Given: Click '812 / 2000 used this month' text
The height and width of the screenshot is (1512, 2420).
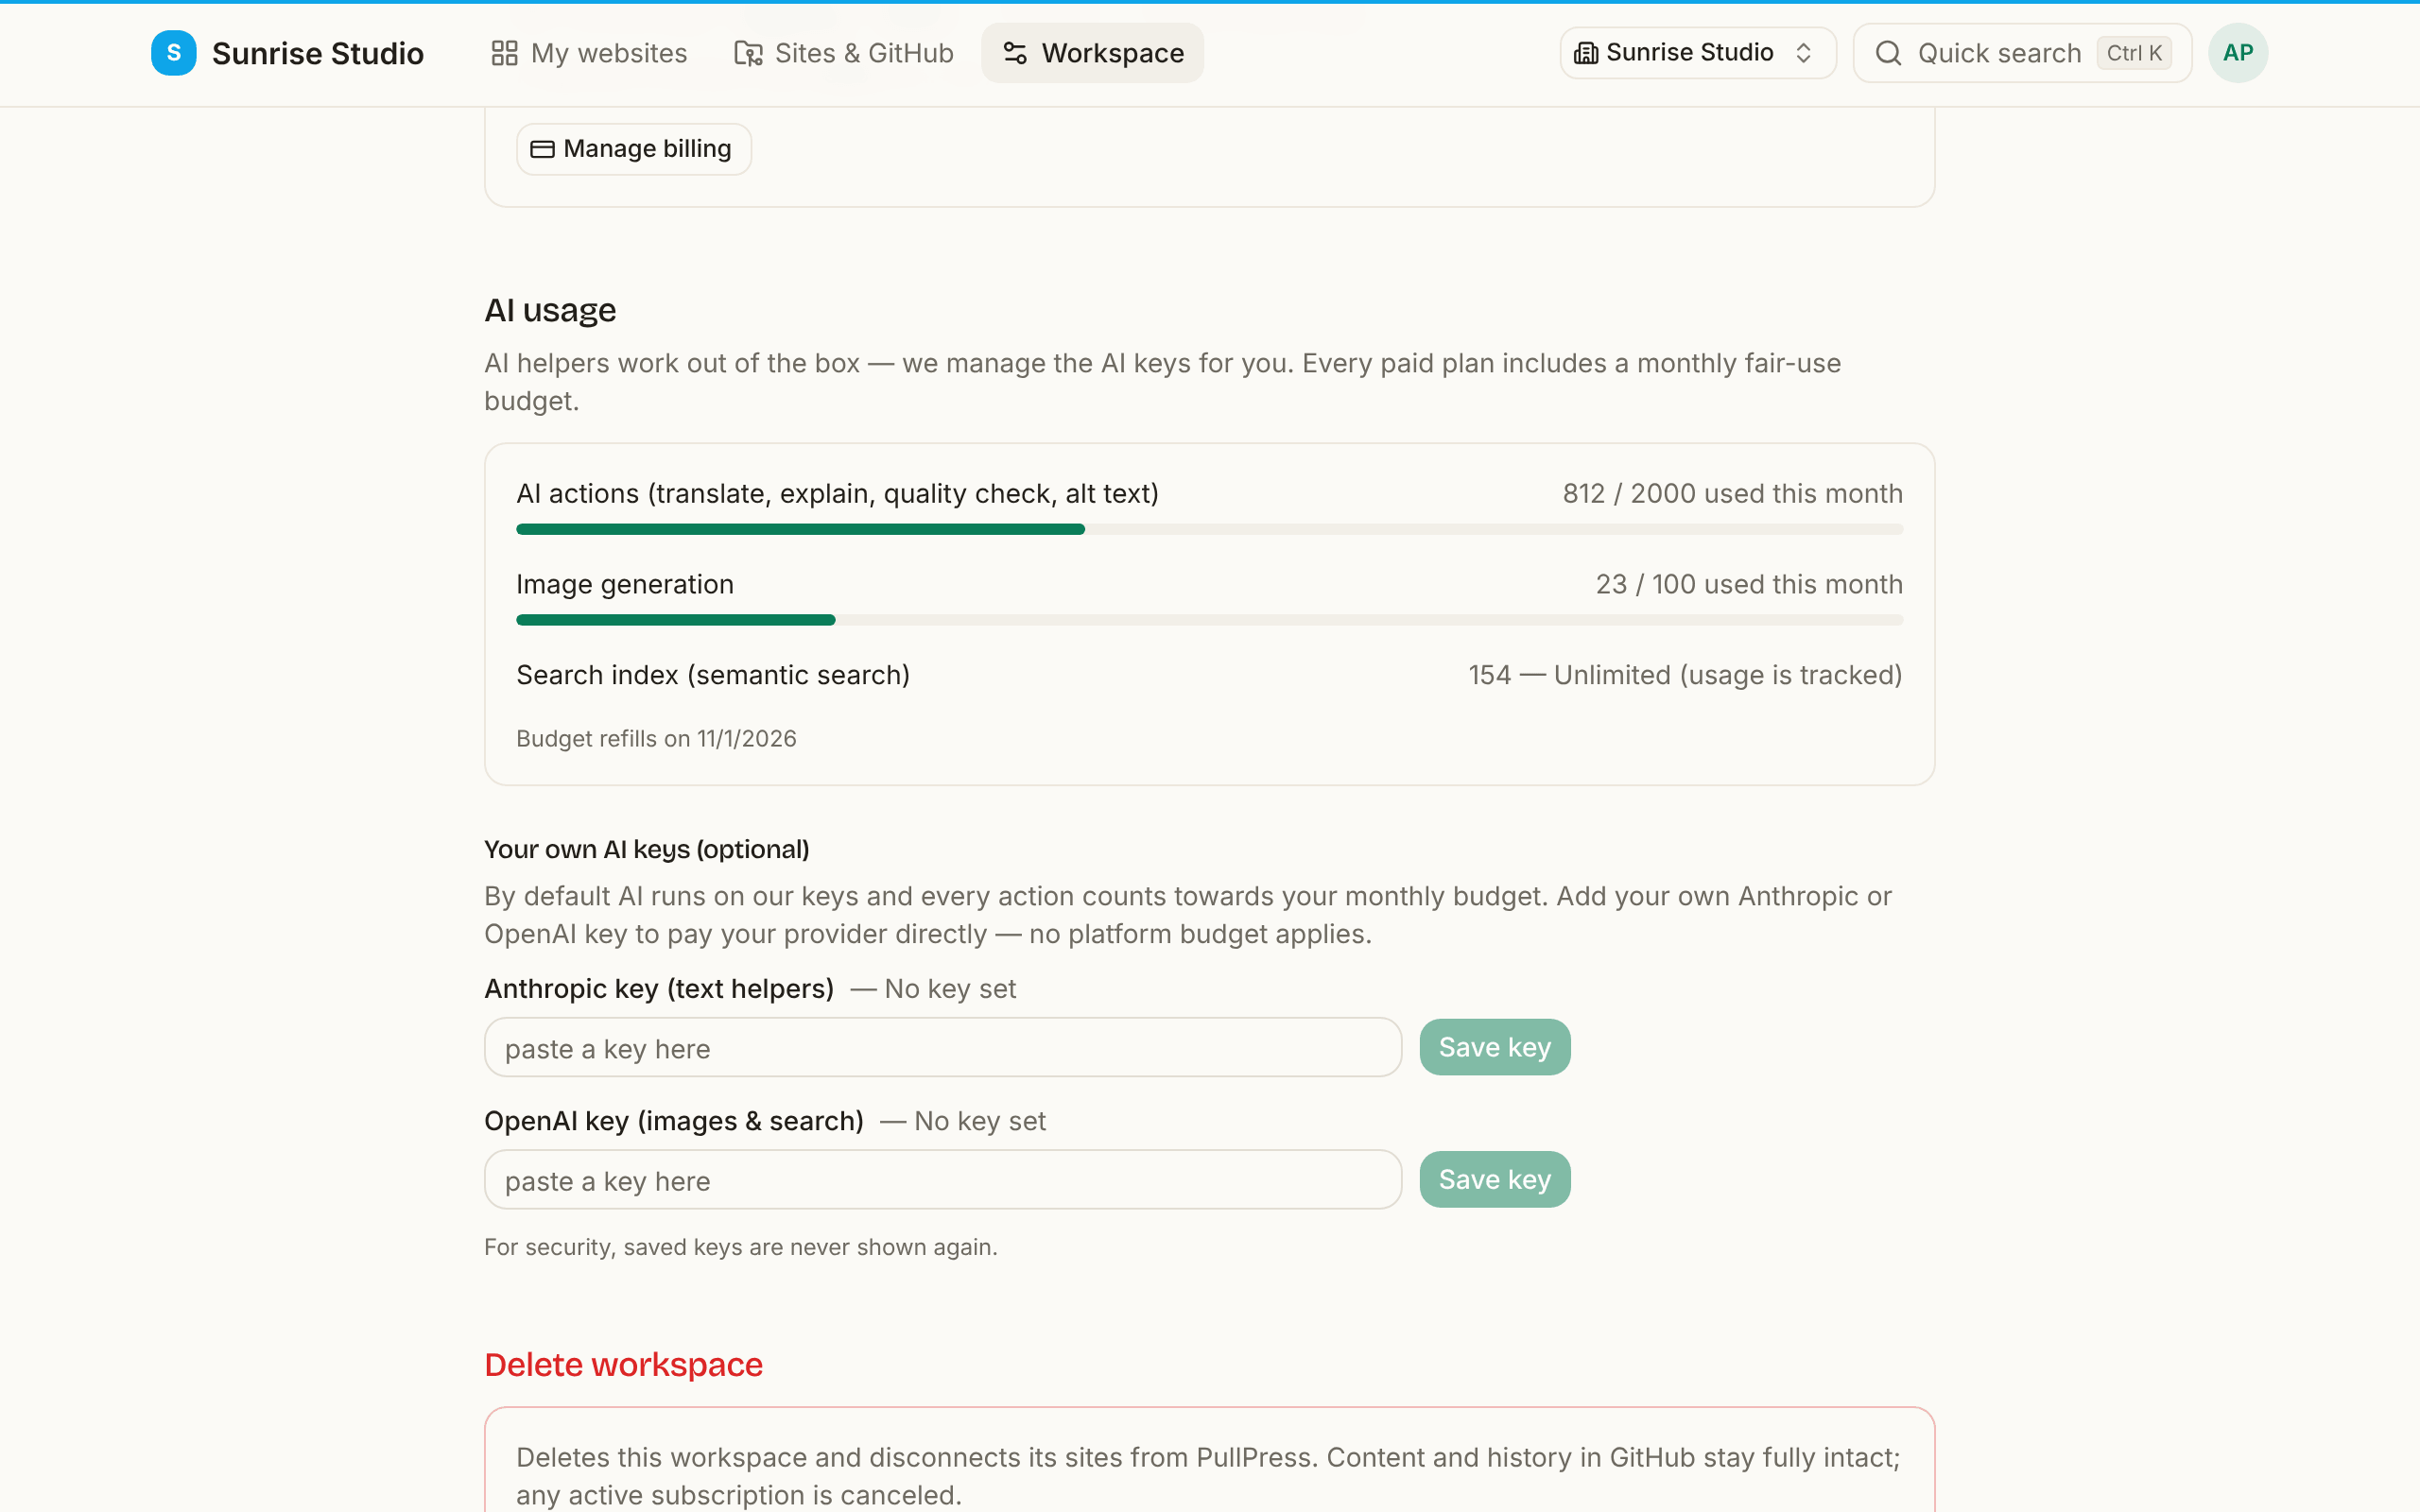Looking at the screenshot, I should 1732,493.
